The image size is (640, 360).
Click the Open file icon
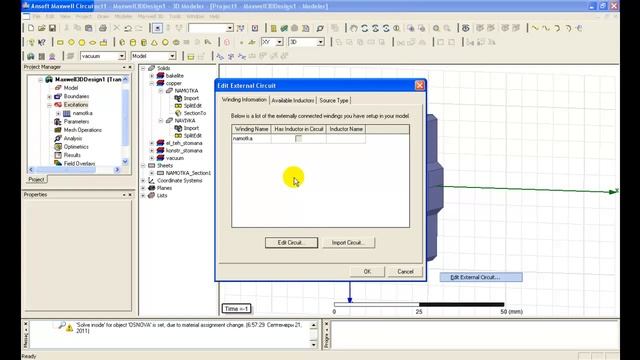pyautogui.click(x=42, y=28)
